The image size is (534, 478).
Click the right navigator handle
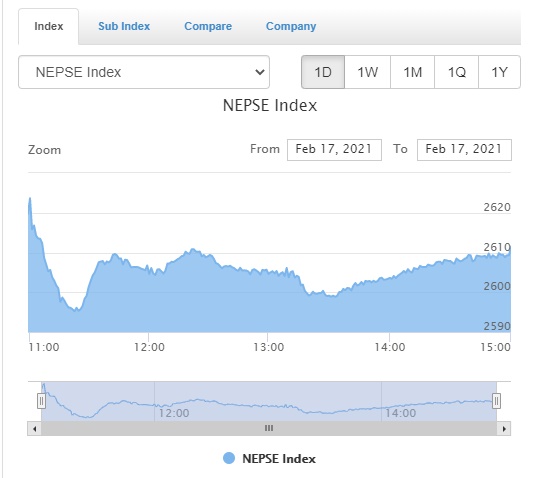click(x=497, y=401)
